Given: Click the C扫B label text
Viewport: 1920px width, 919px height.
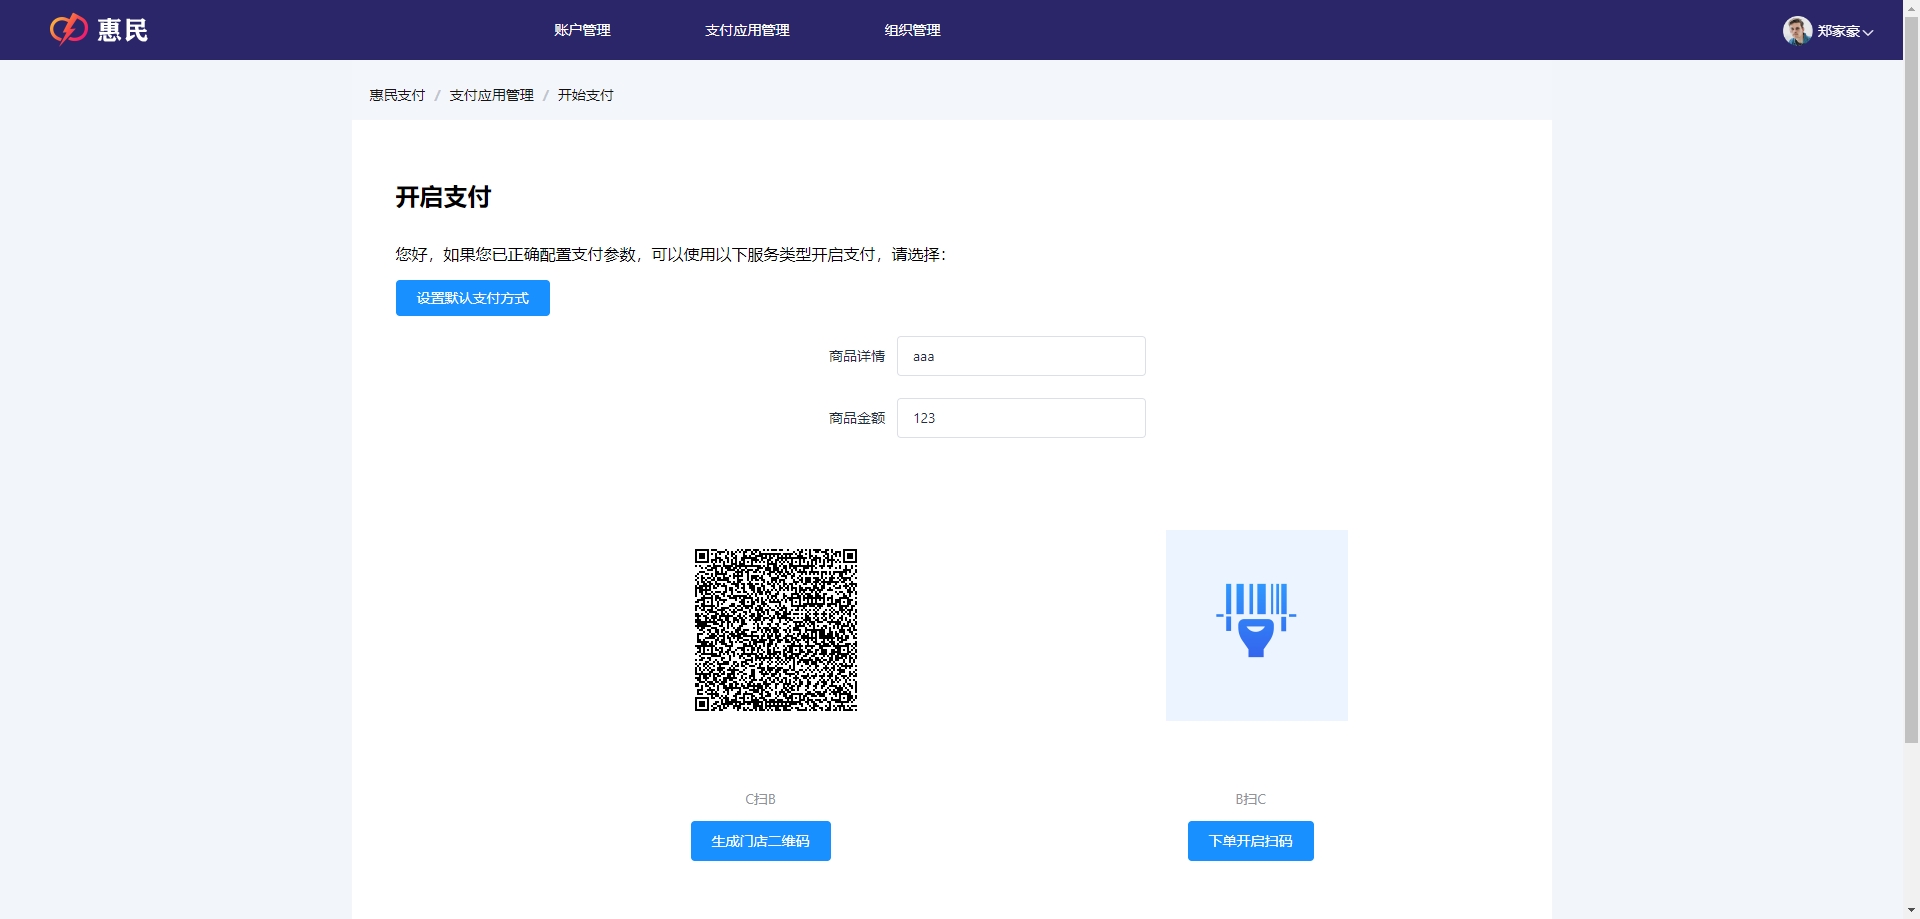Looking at the screenshot, I should point(761,799).
